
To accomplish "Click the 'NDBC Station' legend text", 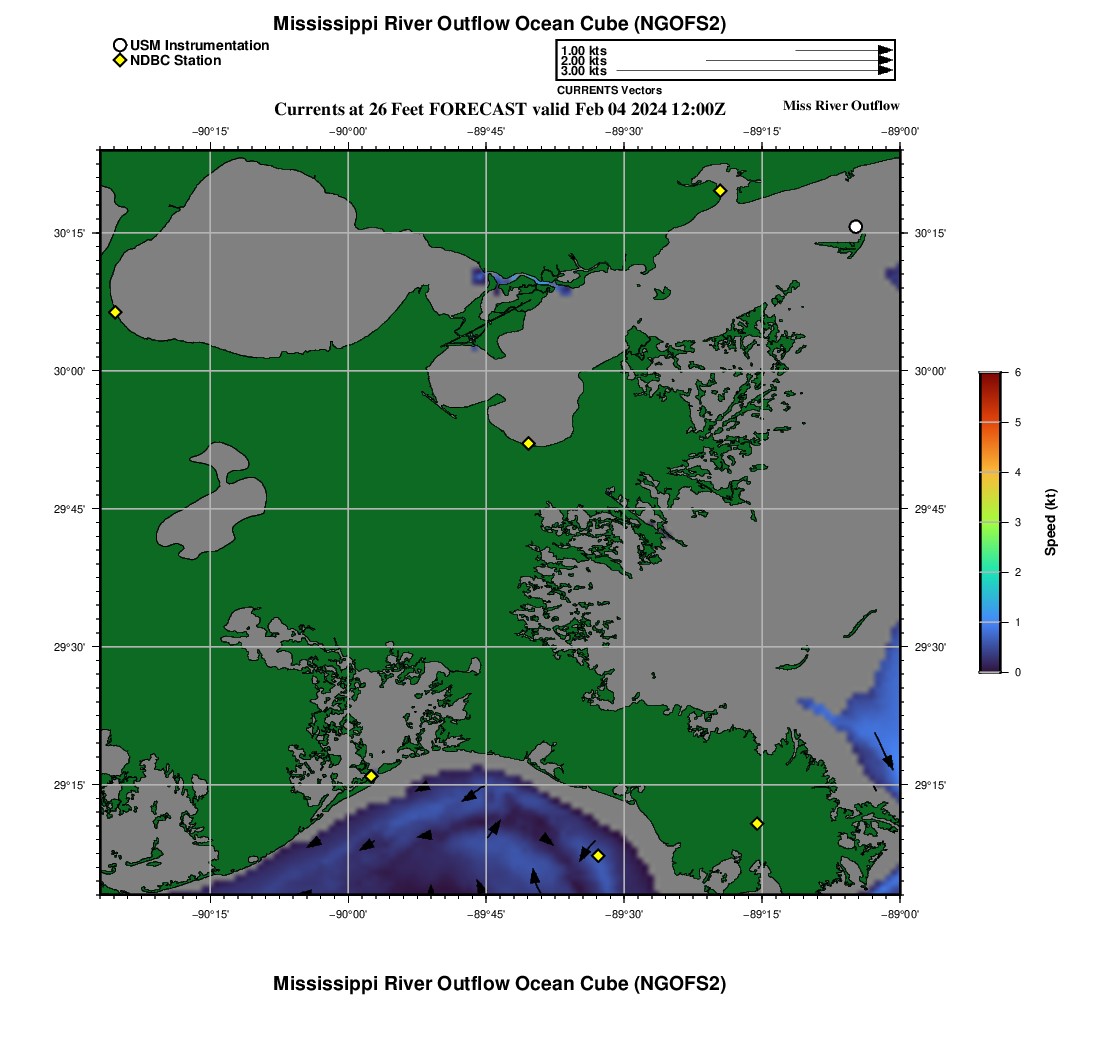I will 175,61.
